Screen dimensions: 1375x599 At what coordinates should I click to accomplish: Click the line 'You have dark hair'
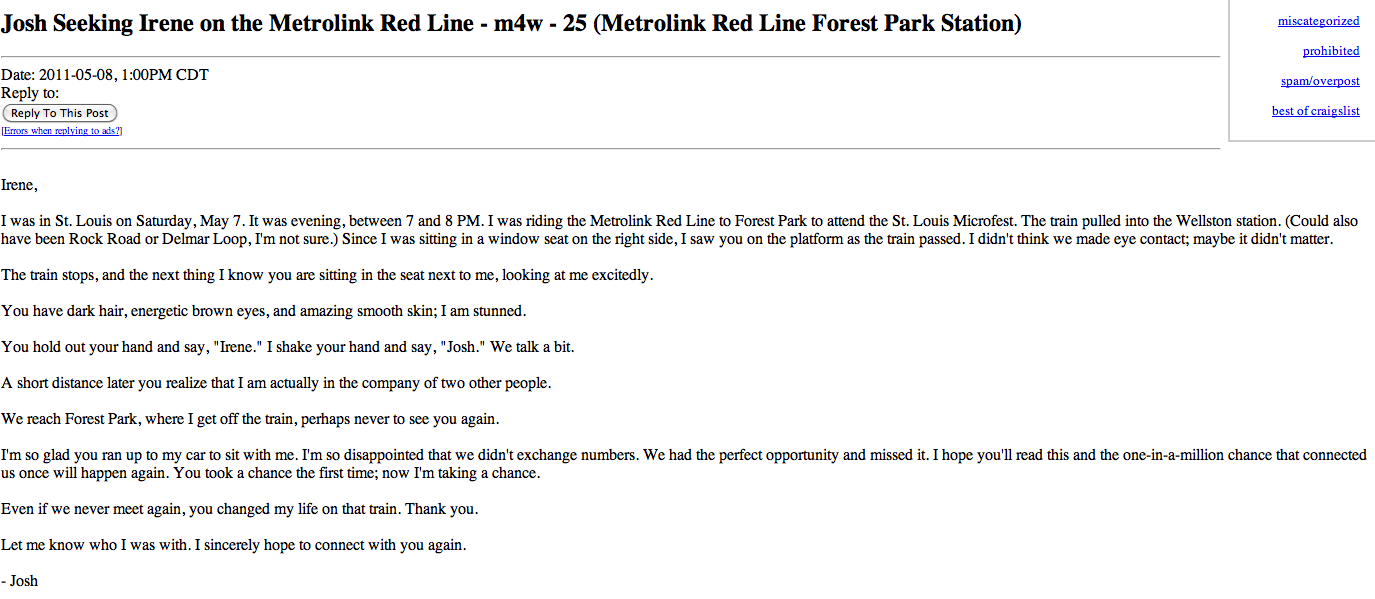(x=262, y=311)
